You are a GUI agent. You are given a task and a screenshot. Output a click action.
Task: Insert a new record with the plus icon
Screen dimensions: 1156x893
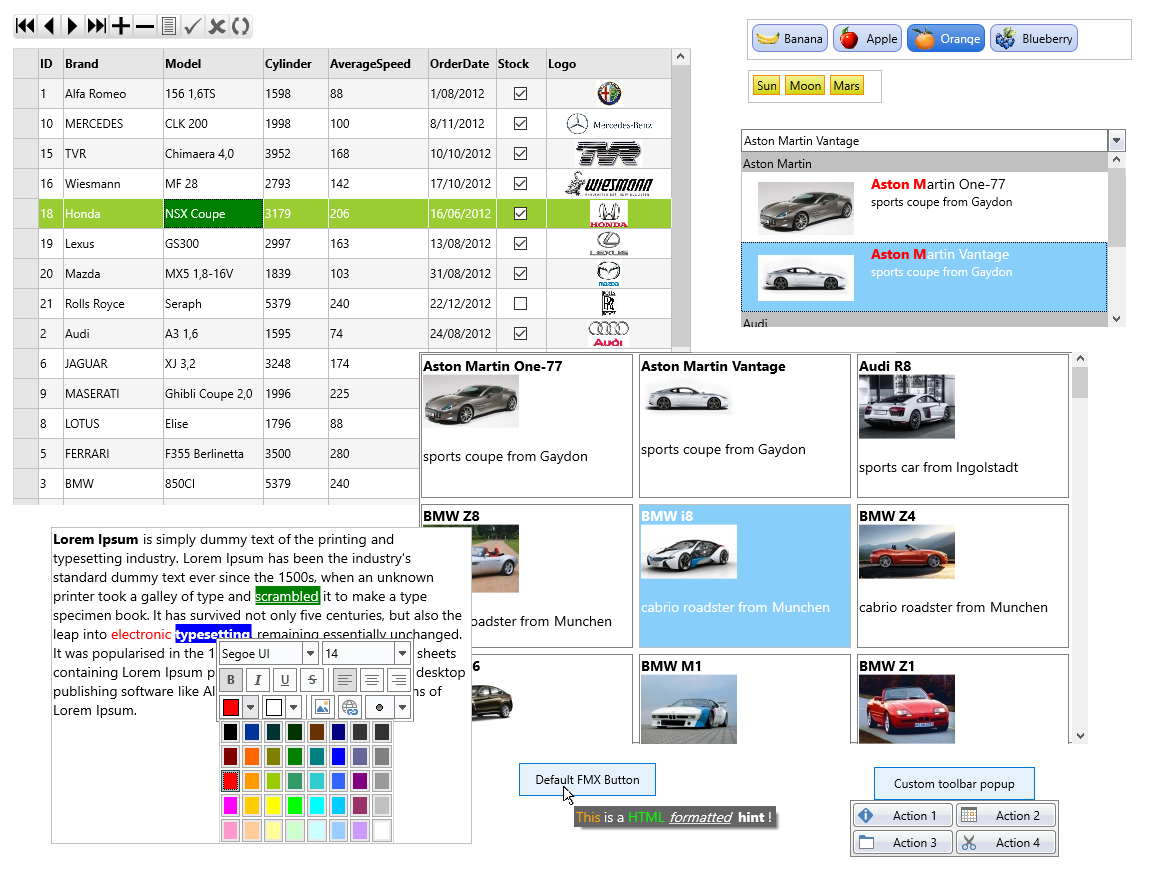[120, 26]
